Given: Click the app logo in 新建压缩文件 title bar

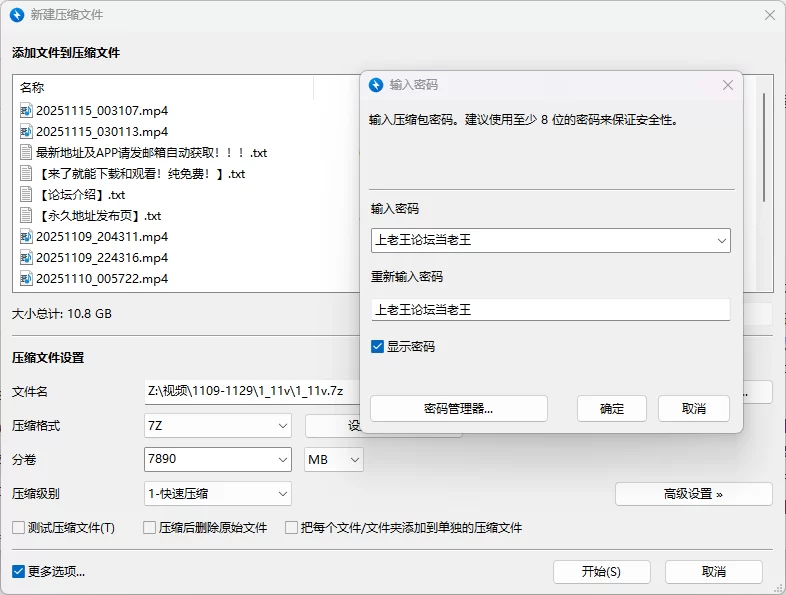Looking at the screenshot, I should click(17, 15).
